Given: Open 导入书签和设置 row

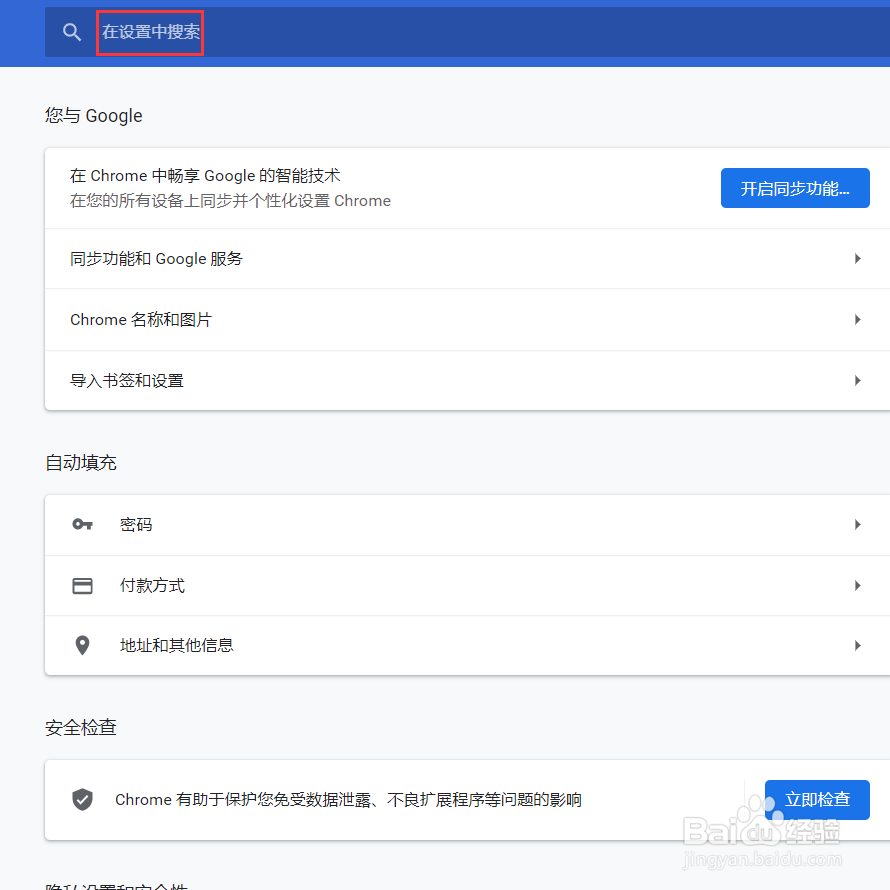Looking at the screenshot, I should click(x=467, y=380).
